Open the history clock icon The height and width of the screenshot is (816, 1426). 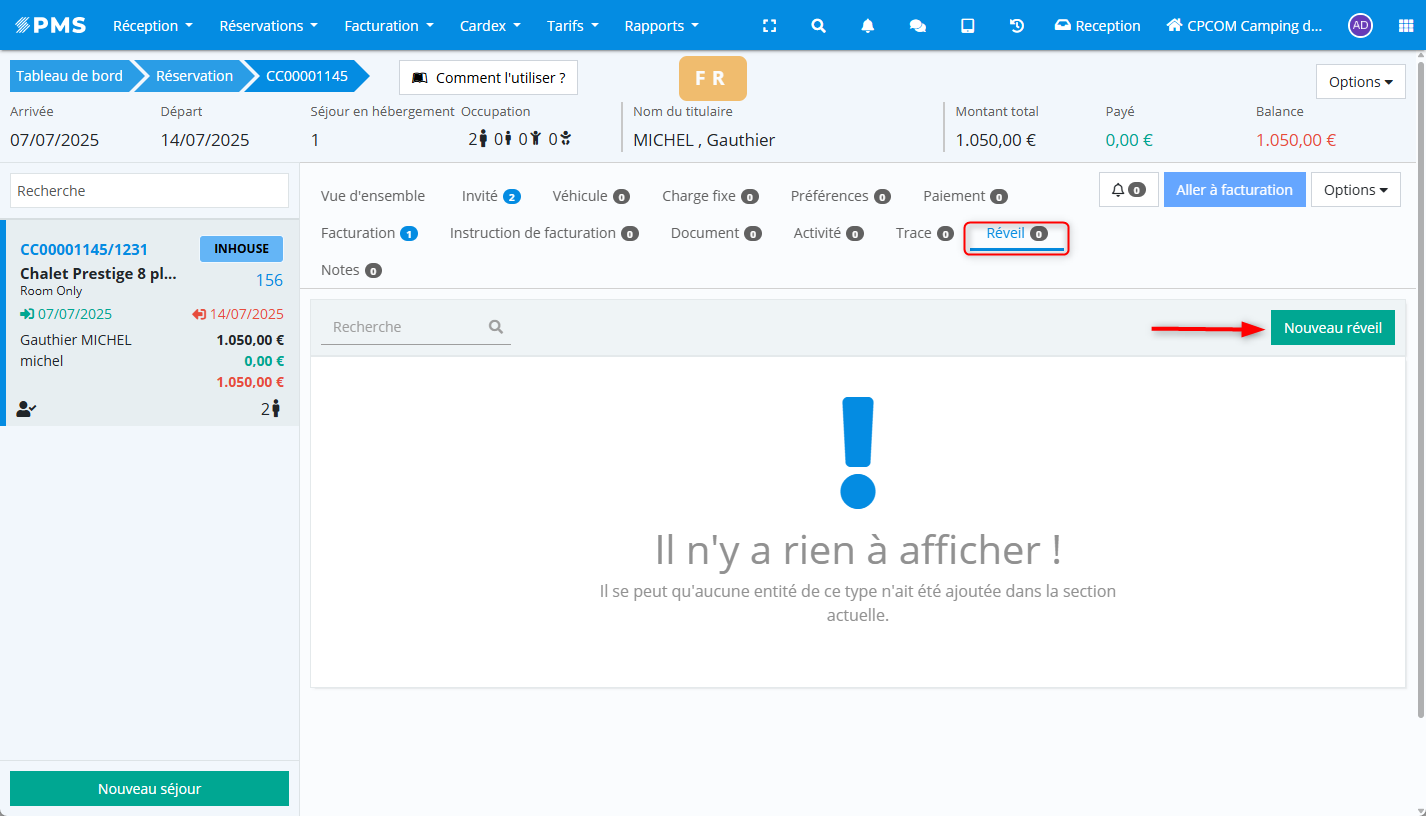[1017, 26]
